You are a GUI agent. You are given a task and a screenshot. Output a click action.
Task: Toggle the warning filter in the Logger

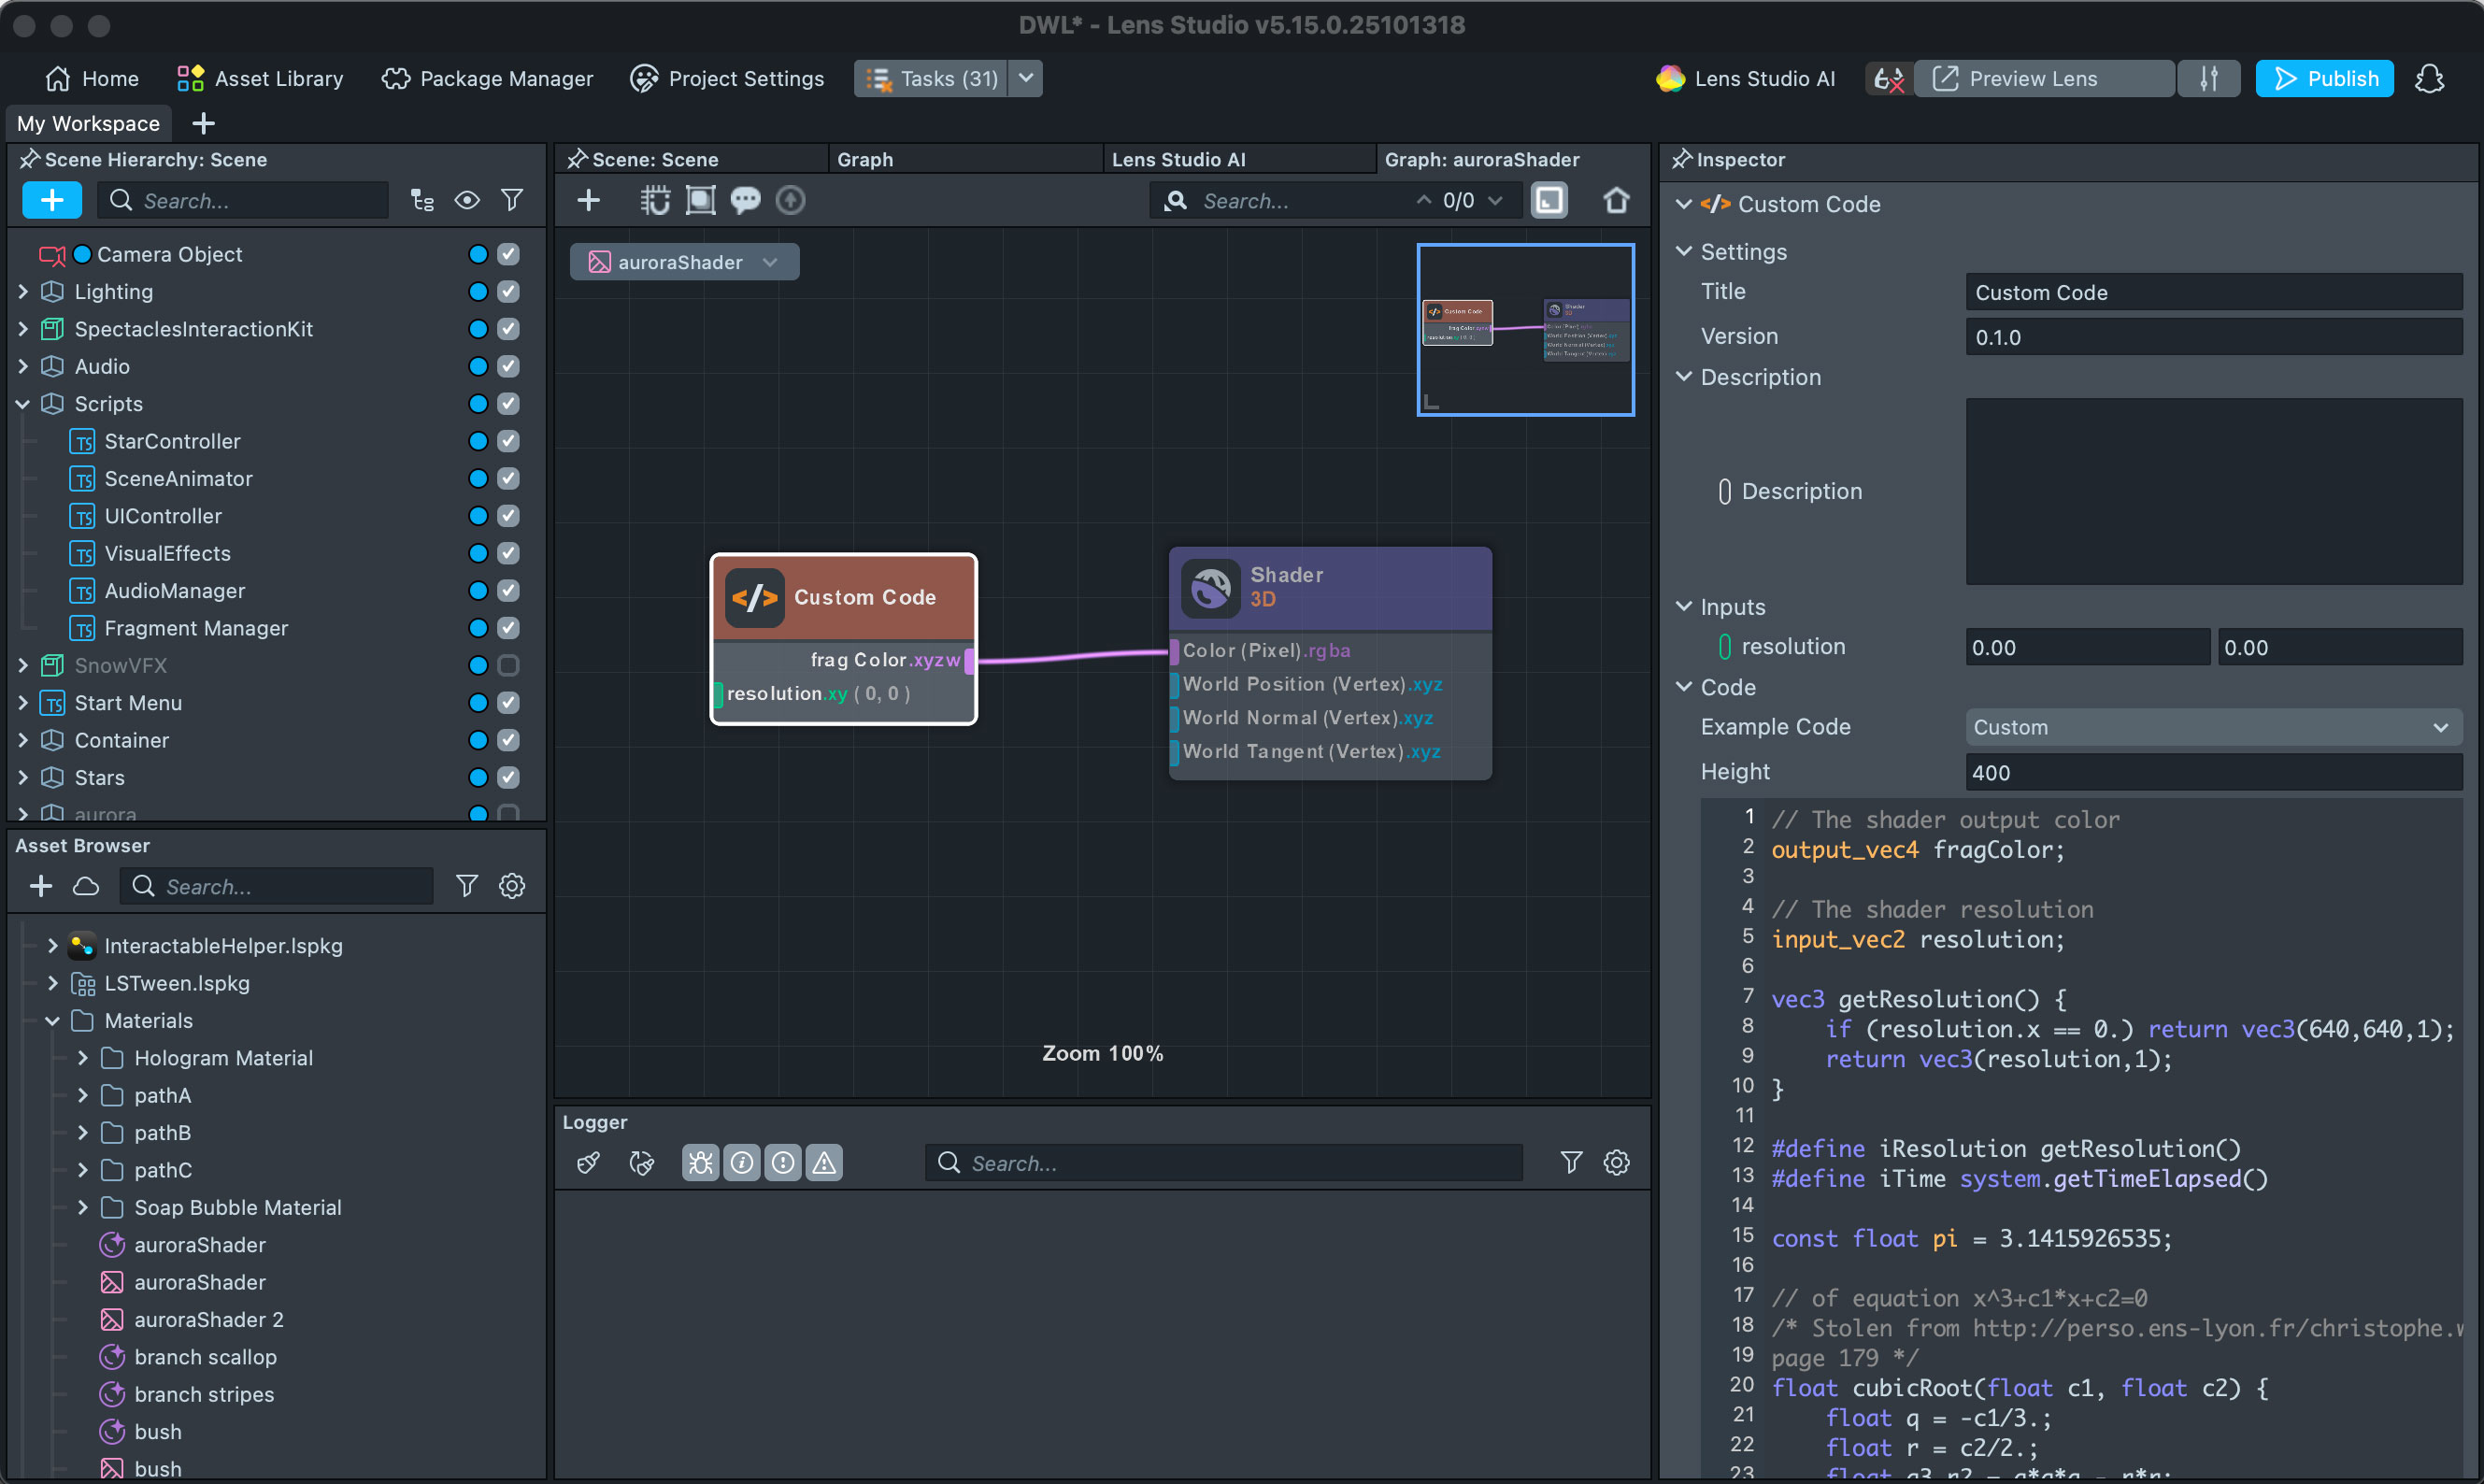[x=823, y=1162]
